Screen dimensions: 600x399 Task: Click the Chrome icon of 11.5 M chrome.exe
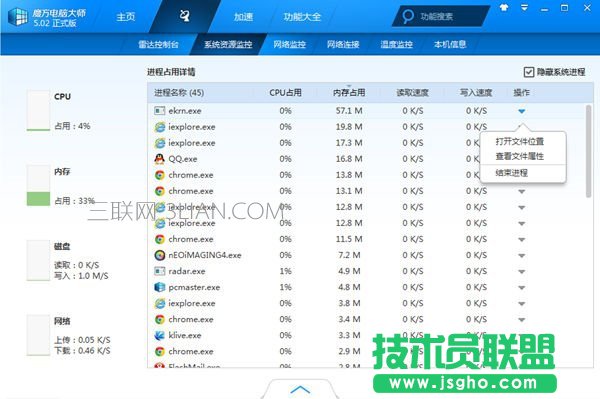[x=160, y=239]
